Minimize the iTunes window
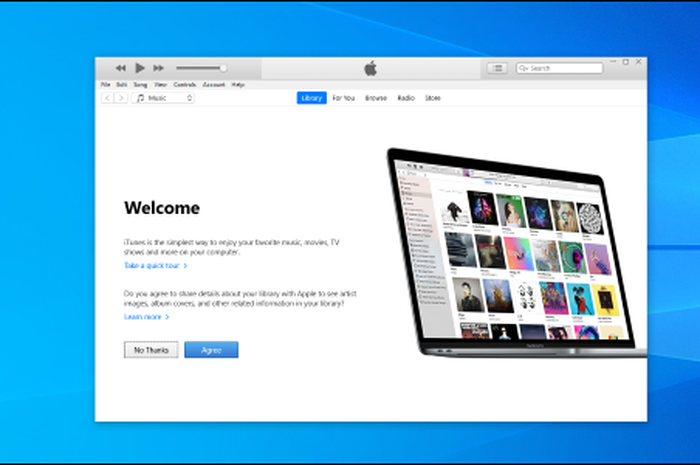 pos(613,62)
